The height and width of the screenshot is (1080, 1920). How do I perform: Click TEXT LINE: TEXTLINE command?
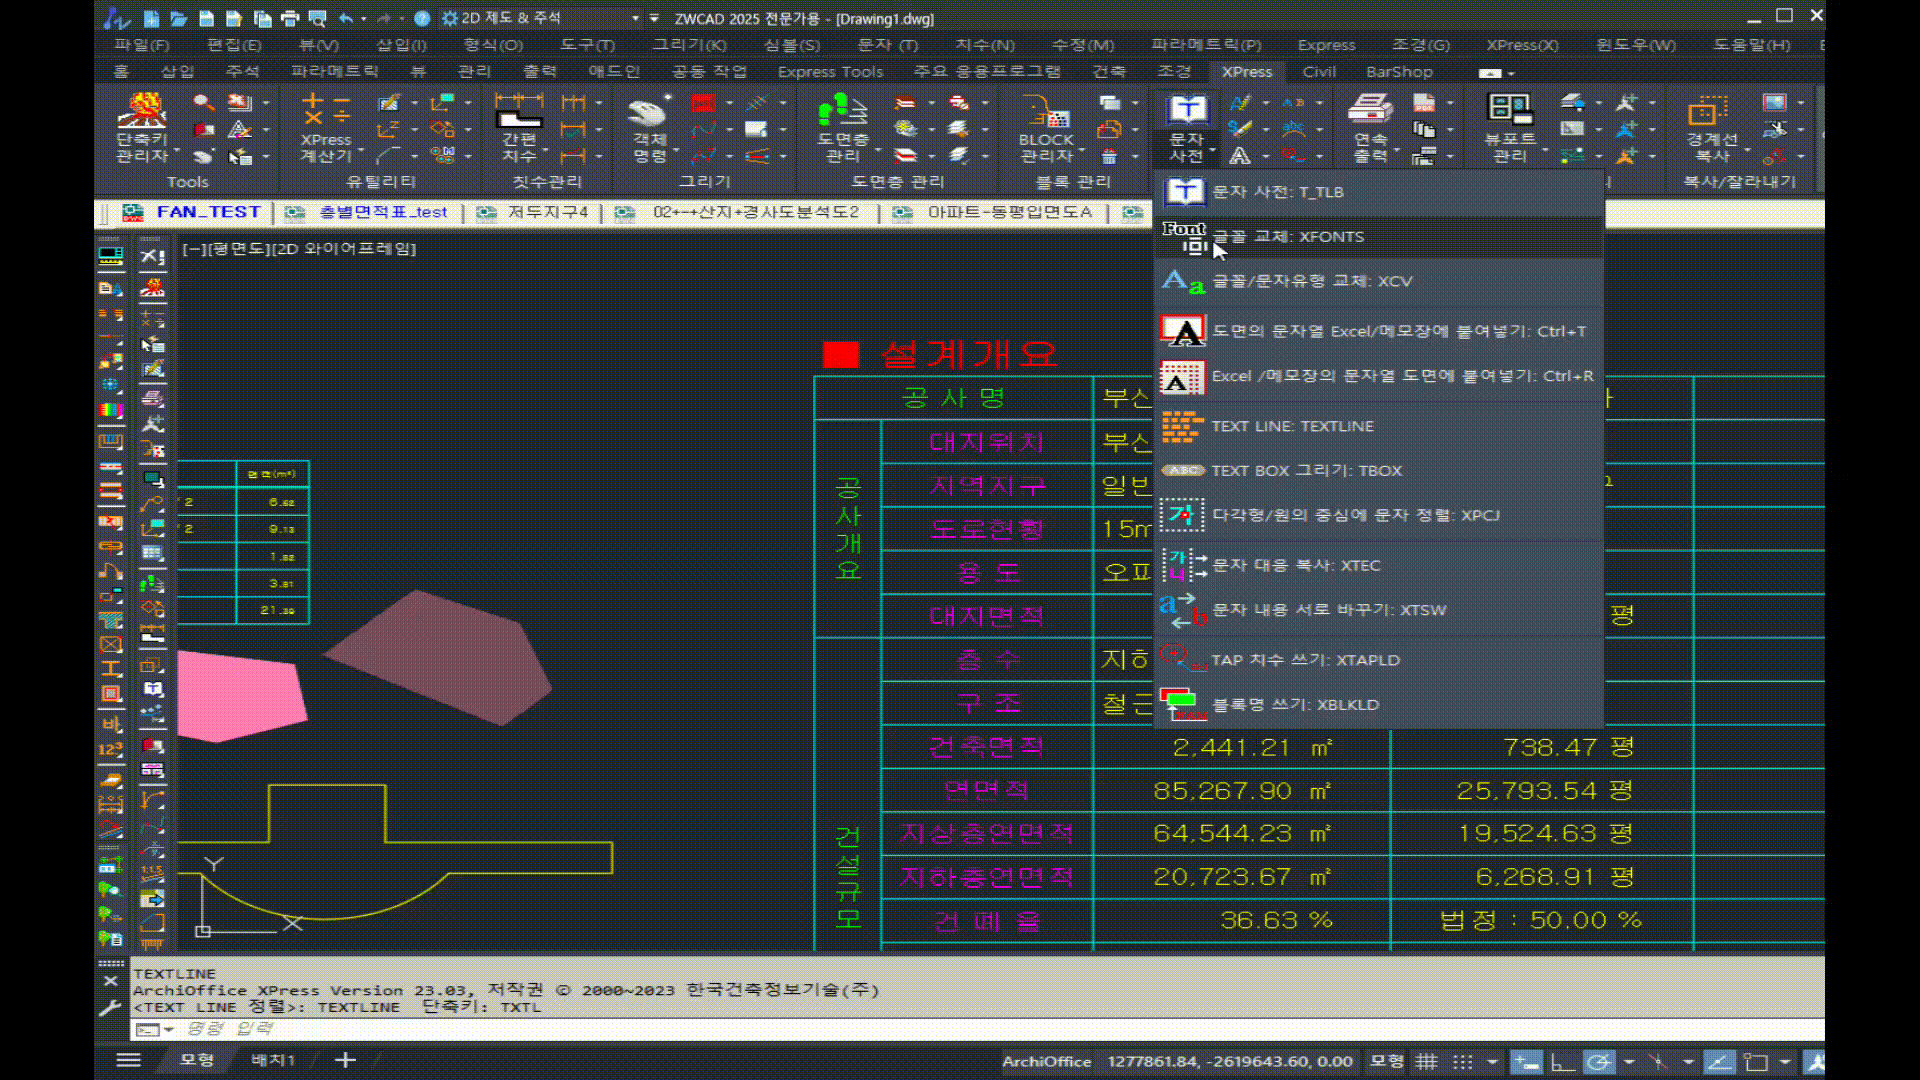coord(1292,426)
